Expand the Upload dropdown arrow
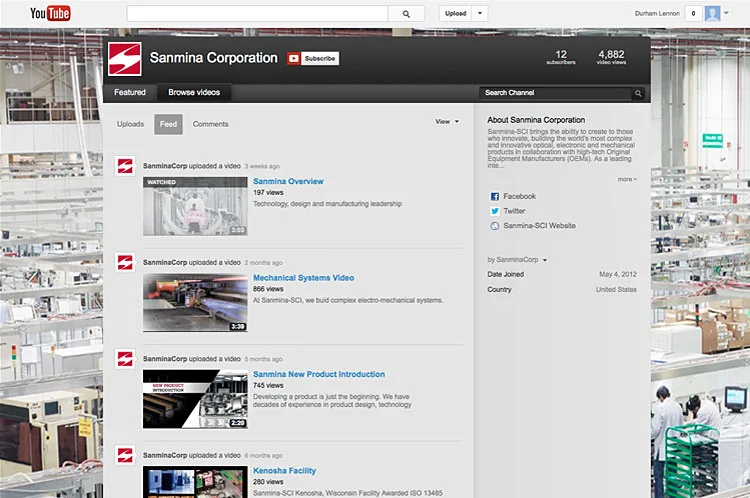 (x=480, y=13)
